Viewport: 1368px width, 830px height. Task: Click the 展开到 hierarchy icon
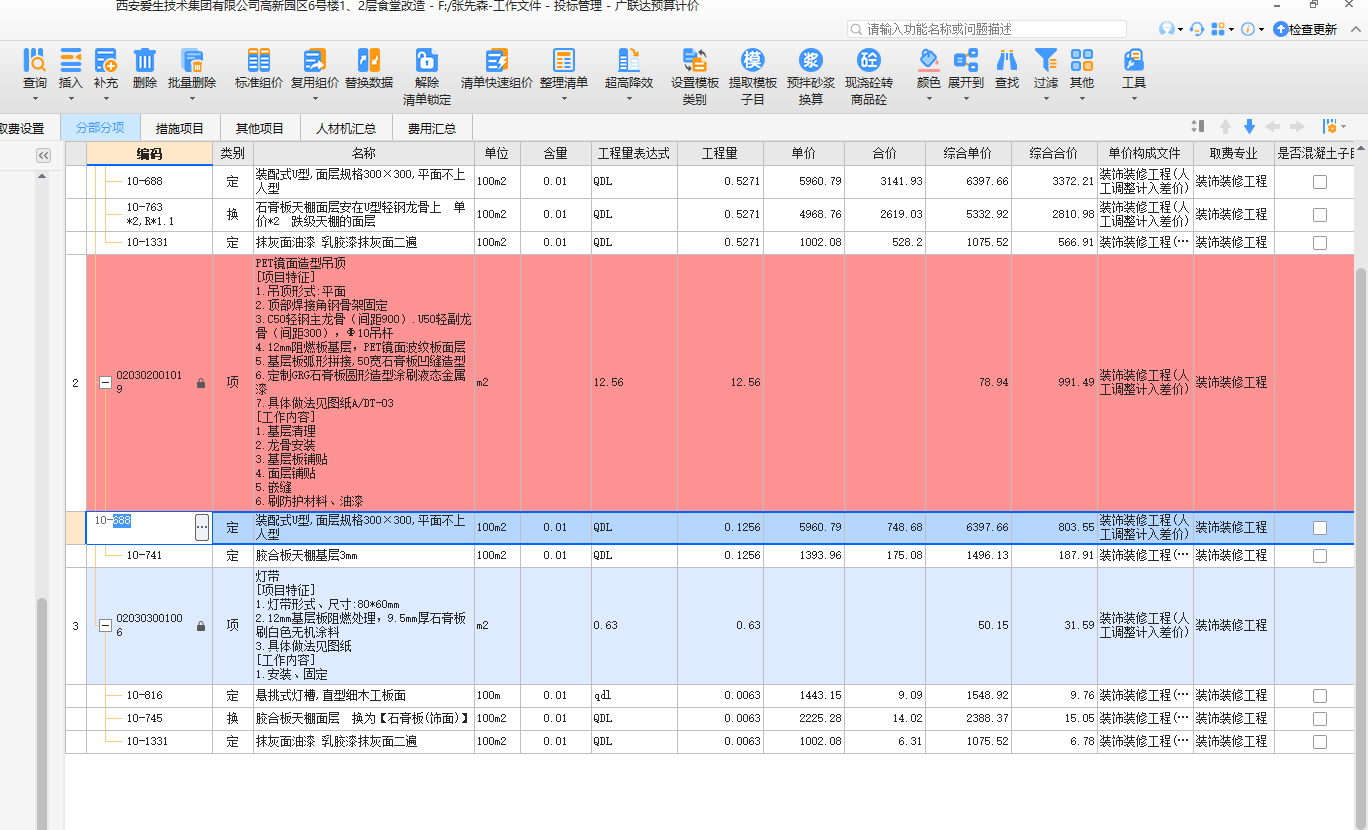click(x=966, y=60)
